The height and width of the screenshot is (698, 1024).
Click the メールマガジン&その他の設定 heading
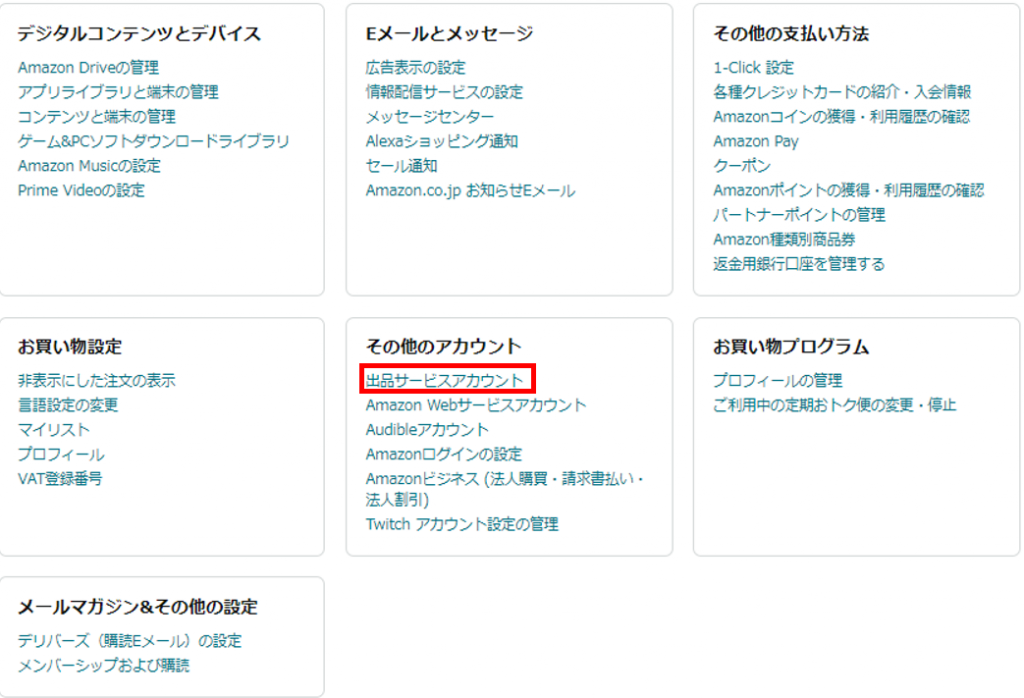click(x=138, y=607)
